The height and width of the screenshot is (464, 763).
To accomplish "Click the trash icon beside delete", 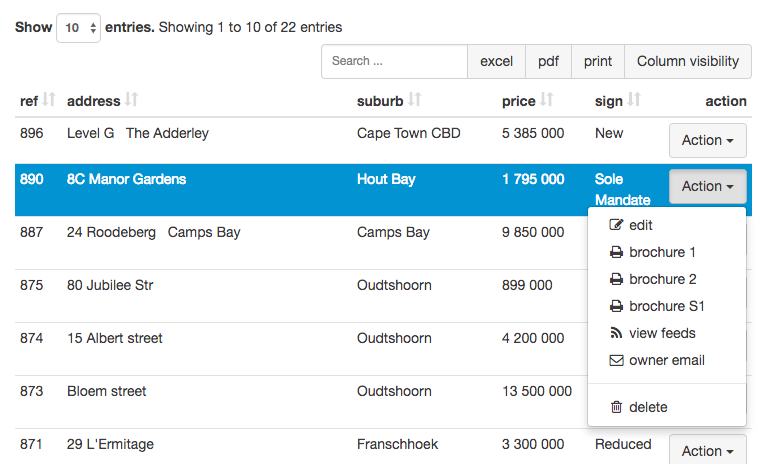I will (616, 408).
